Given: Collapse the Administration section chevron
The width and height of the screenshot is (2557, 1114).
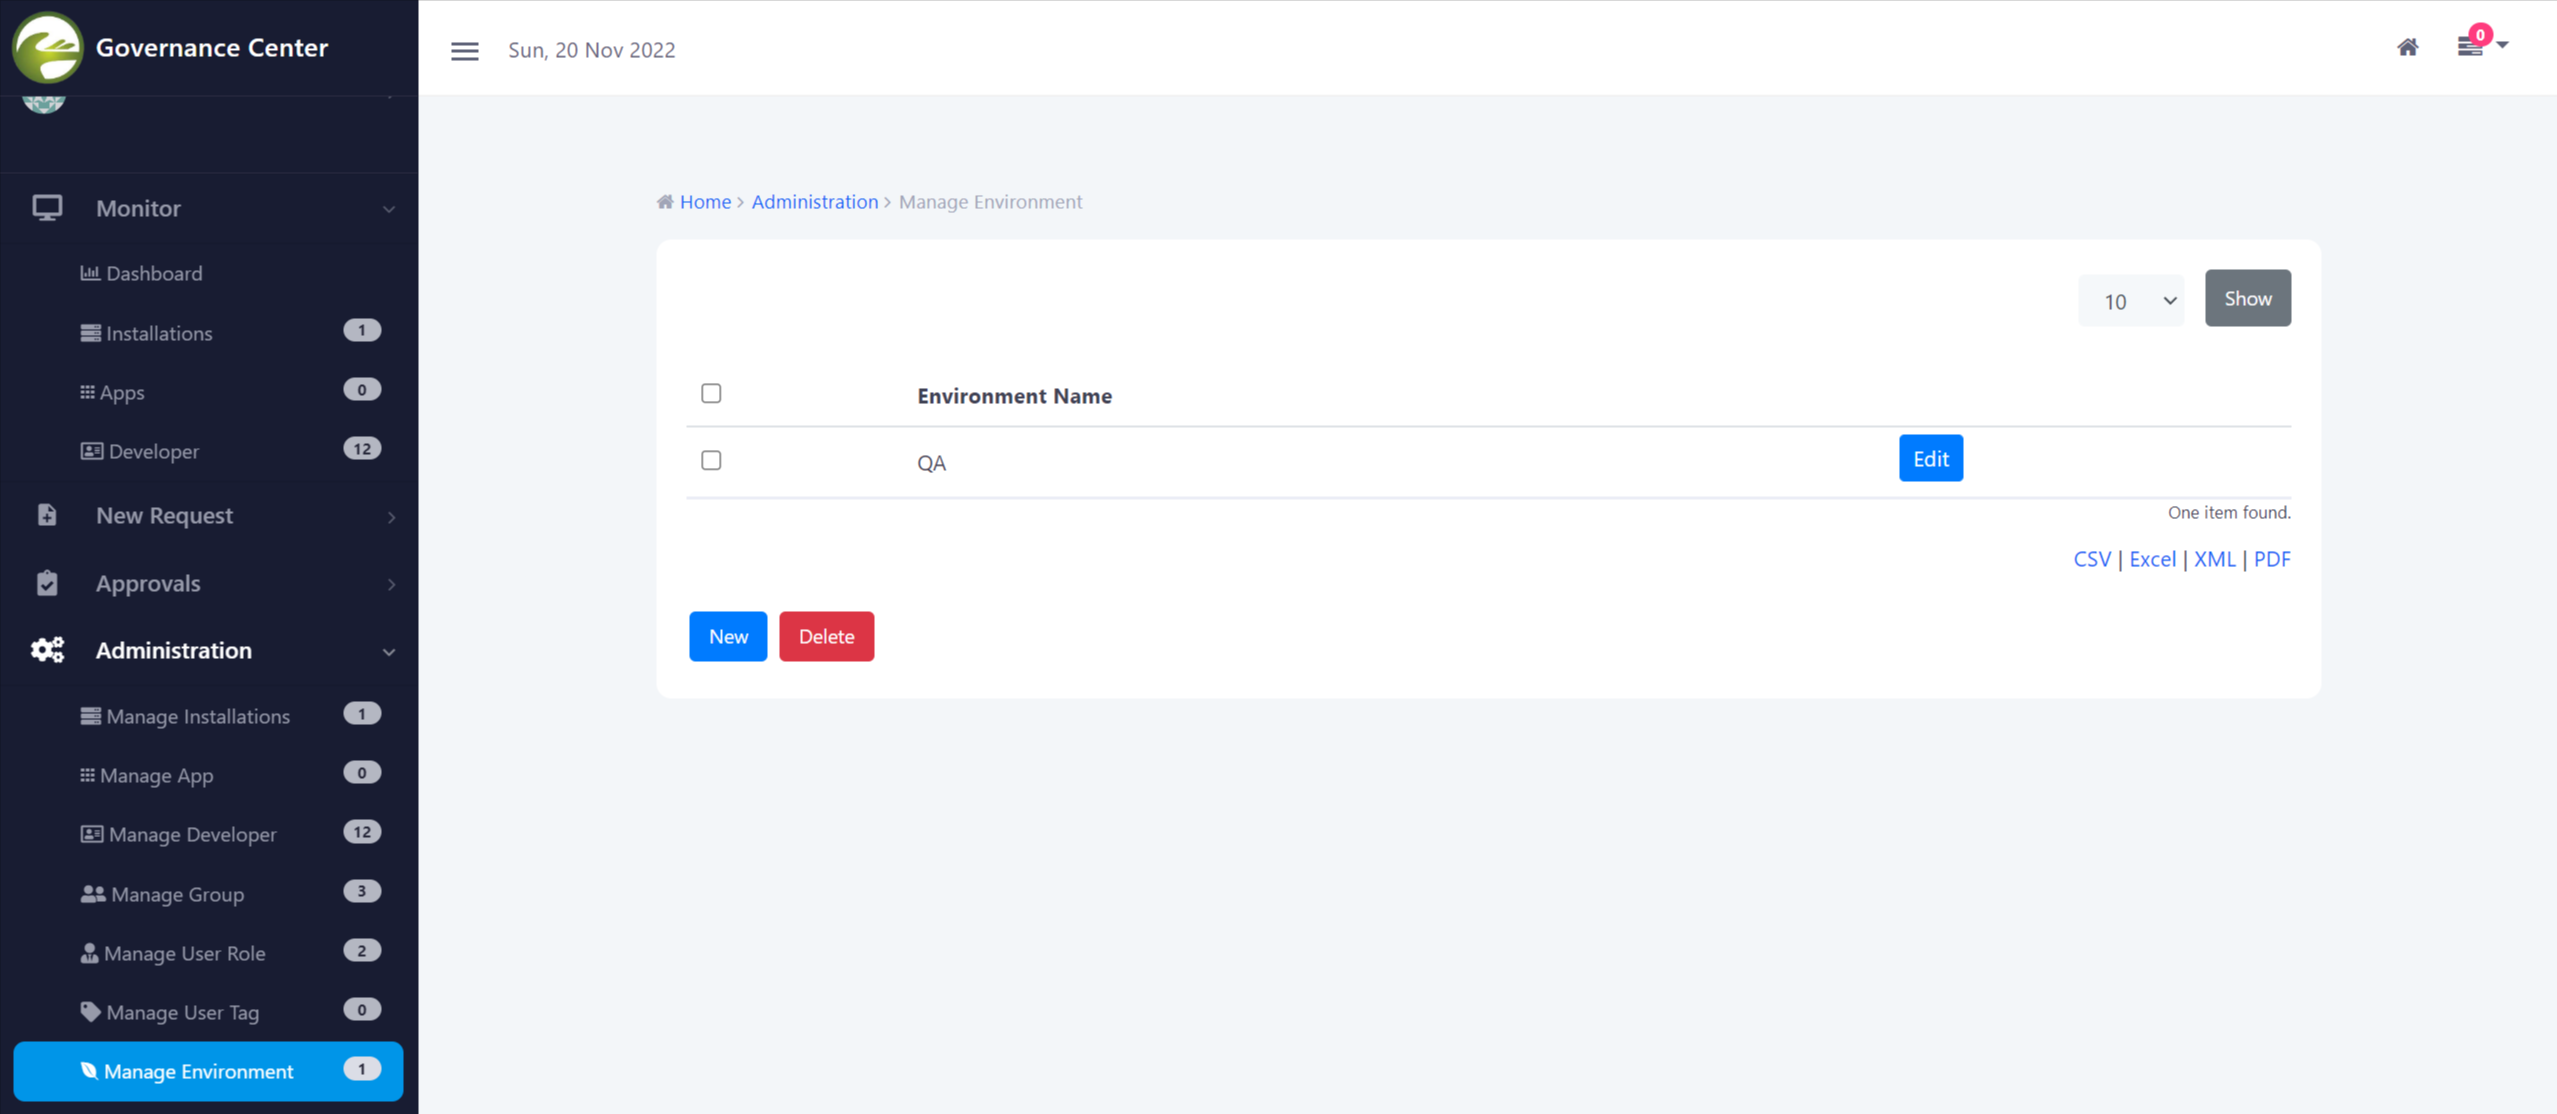Looking at the screenshot, I should 389,652.
